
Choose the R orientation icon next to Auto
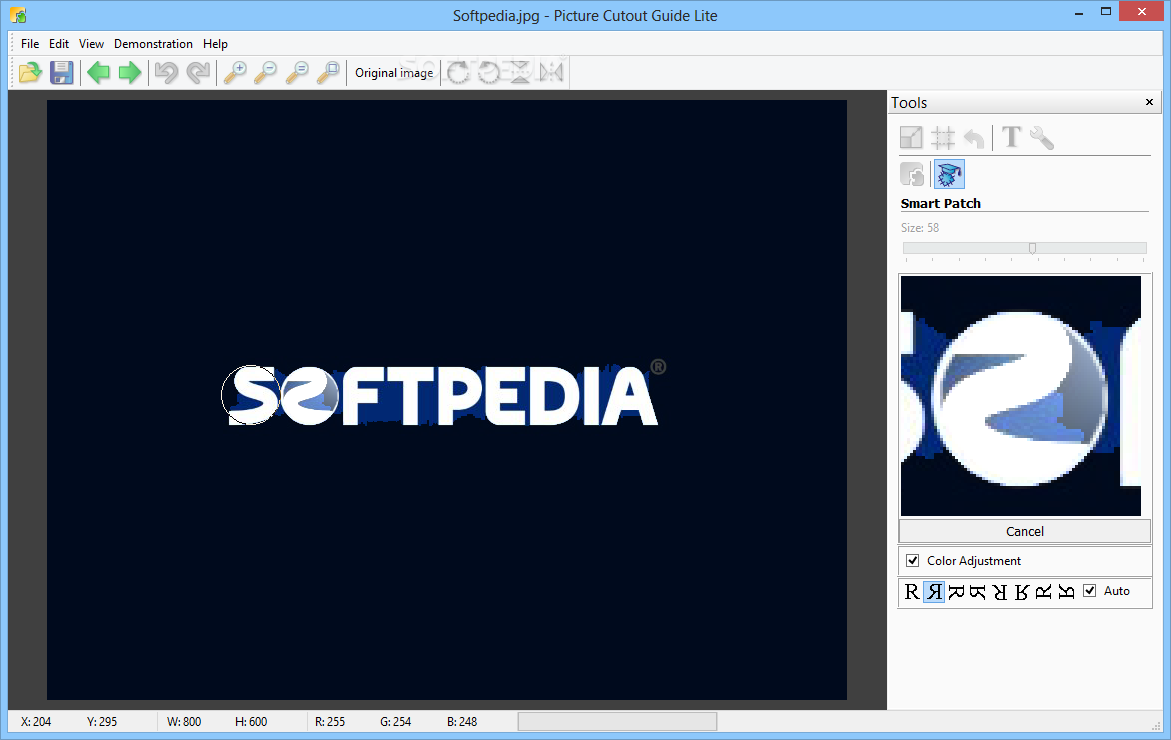(x=1066, y=591)
